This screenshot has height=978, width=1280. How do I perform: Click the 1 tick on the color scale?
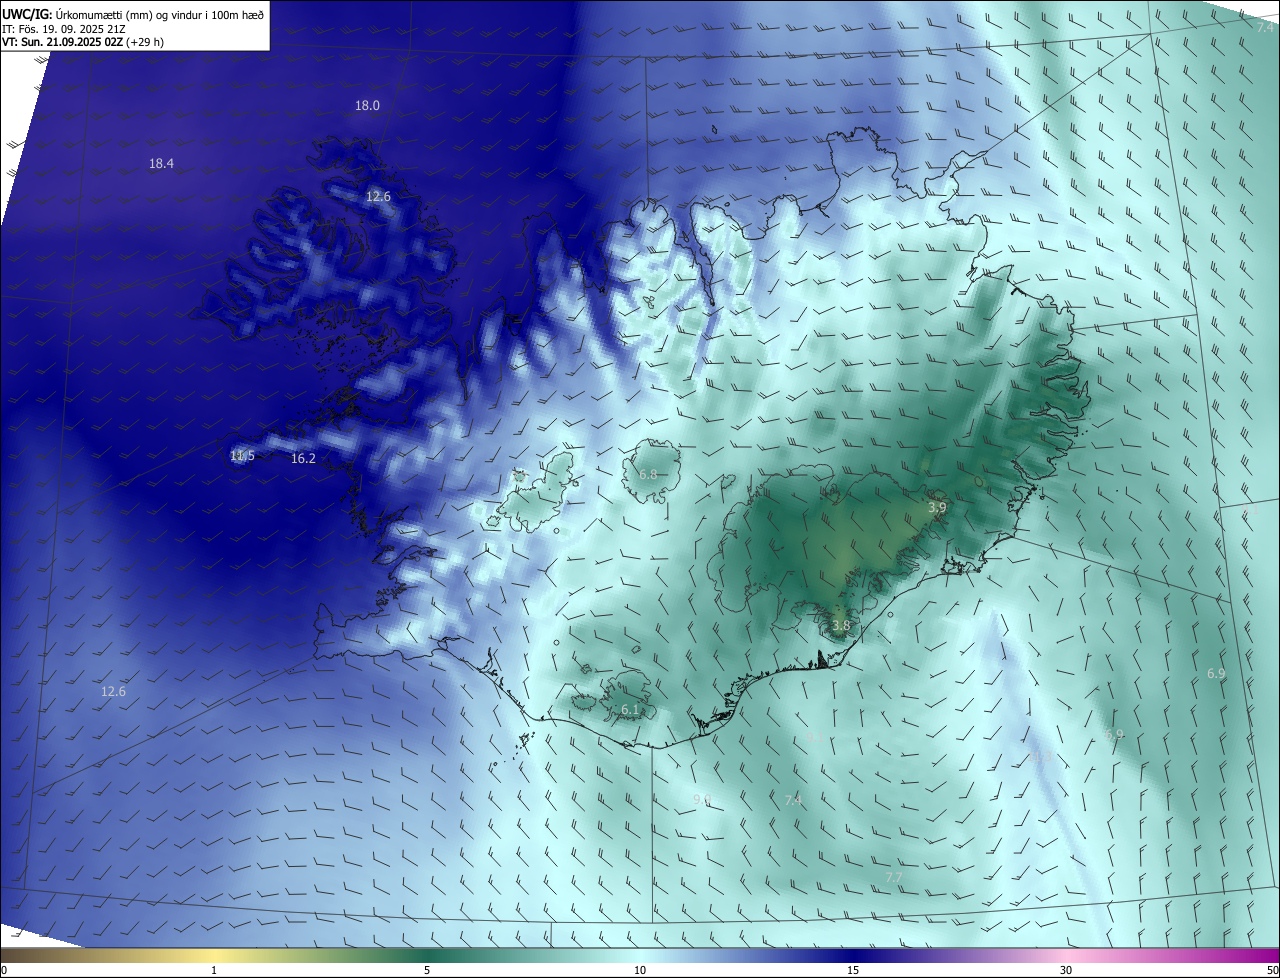coord(214,970)
